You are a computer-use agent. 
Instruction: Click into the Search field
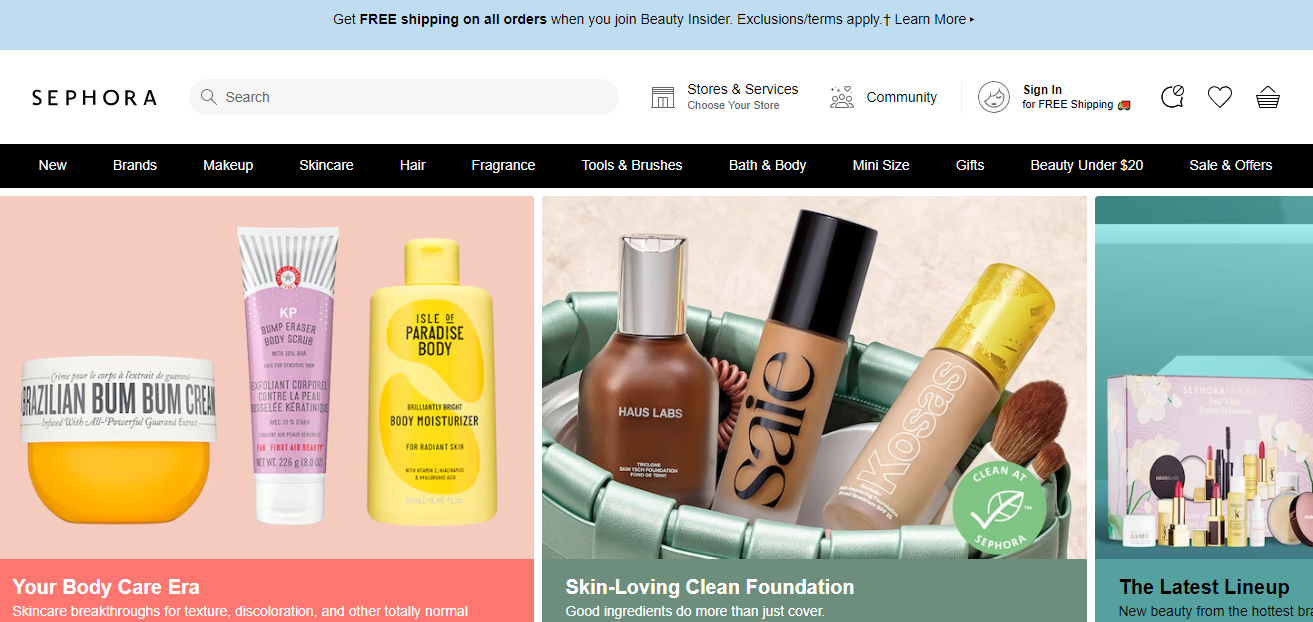coord(404,97)
